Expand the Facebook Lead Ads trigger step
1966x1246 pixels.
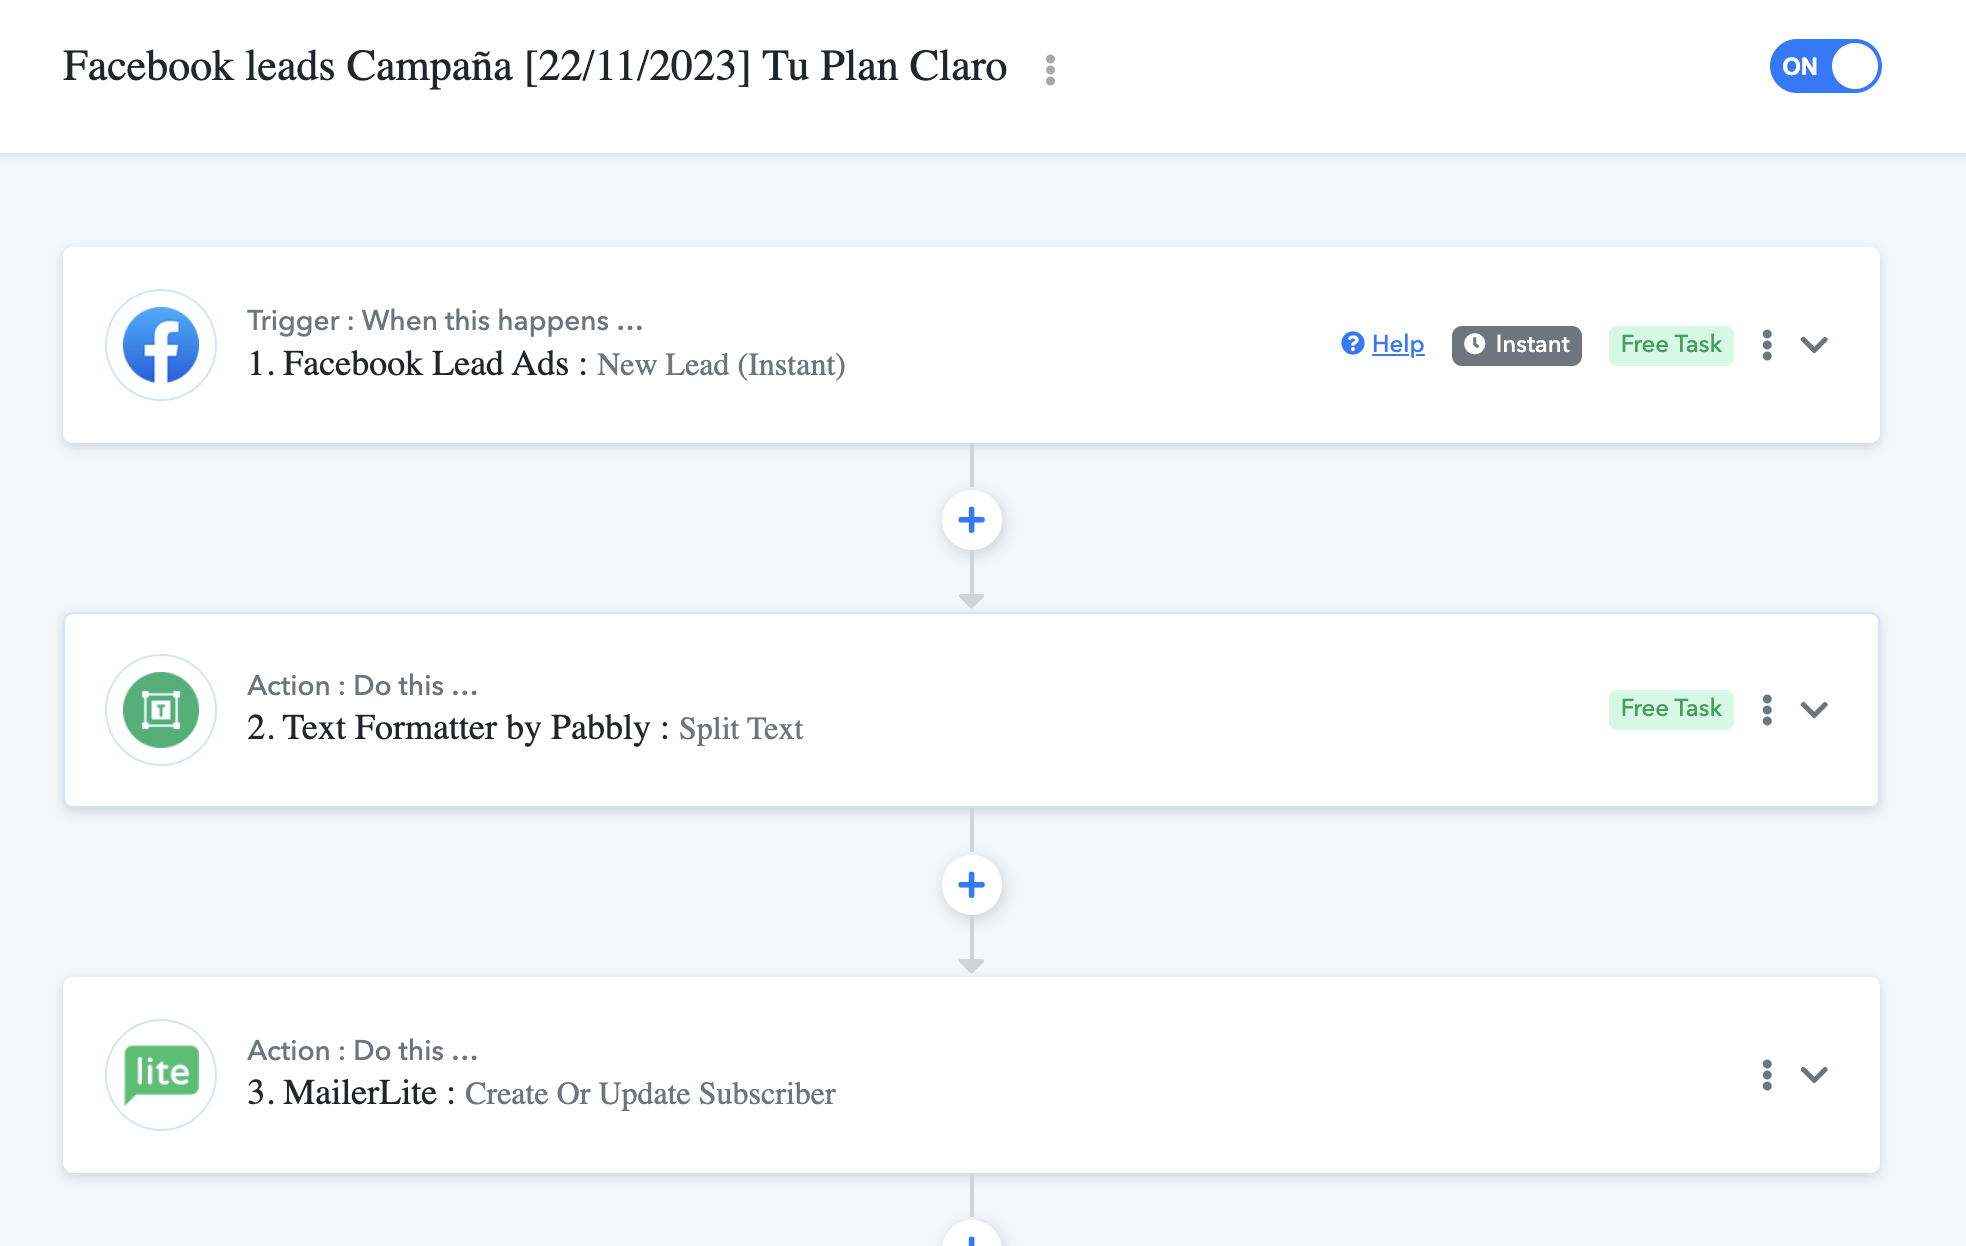click(x=1814, y=345)
